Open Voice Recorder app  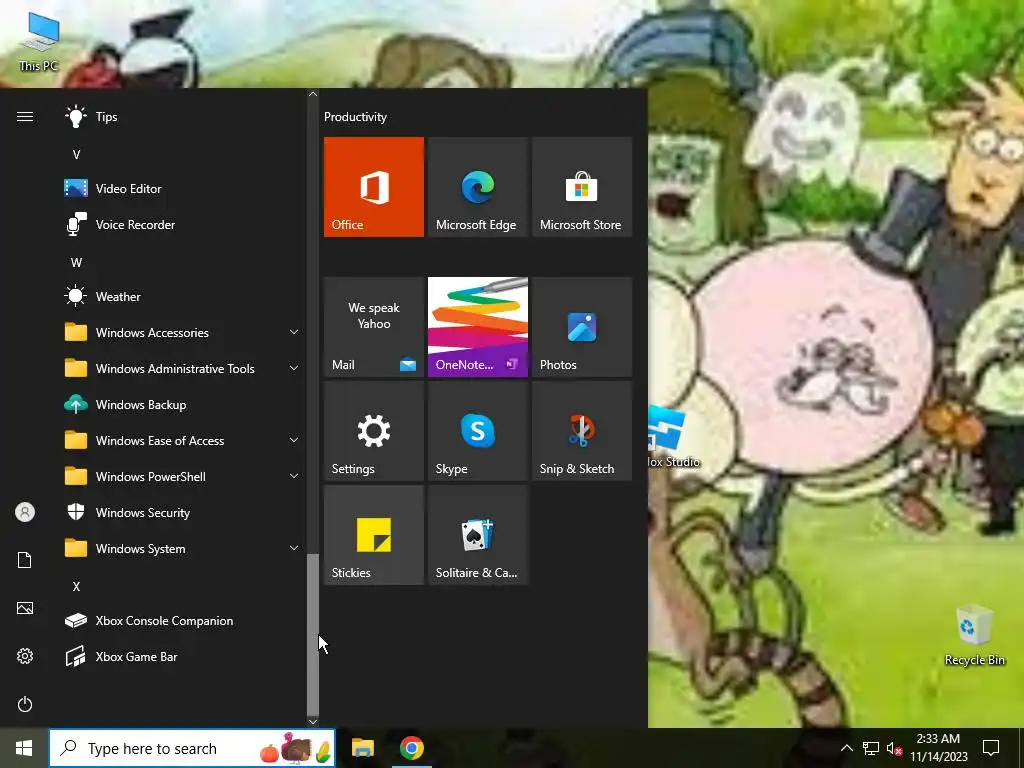[183, 225]
